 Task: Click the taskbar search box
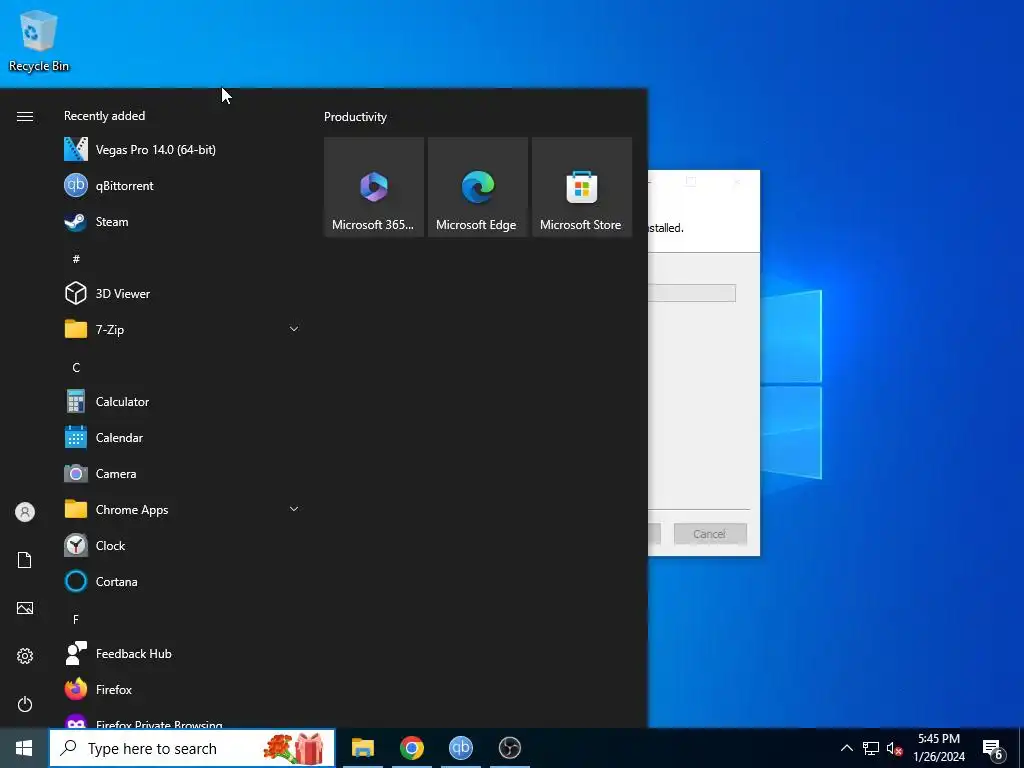[x=192, y=748]
